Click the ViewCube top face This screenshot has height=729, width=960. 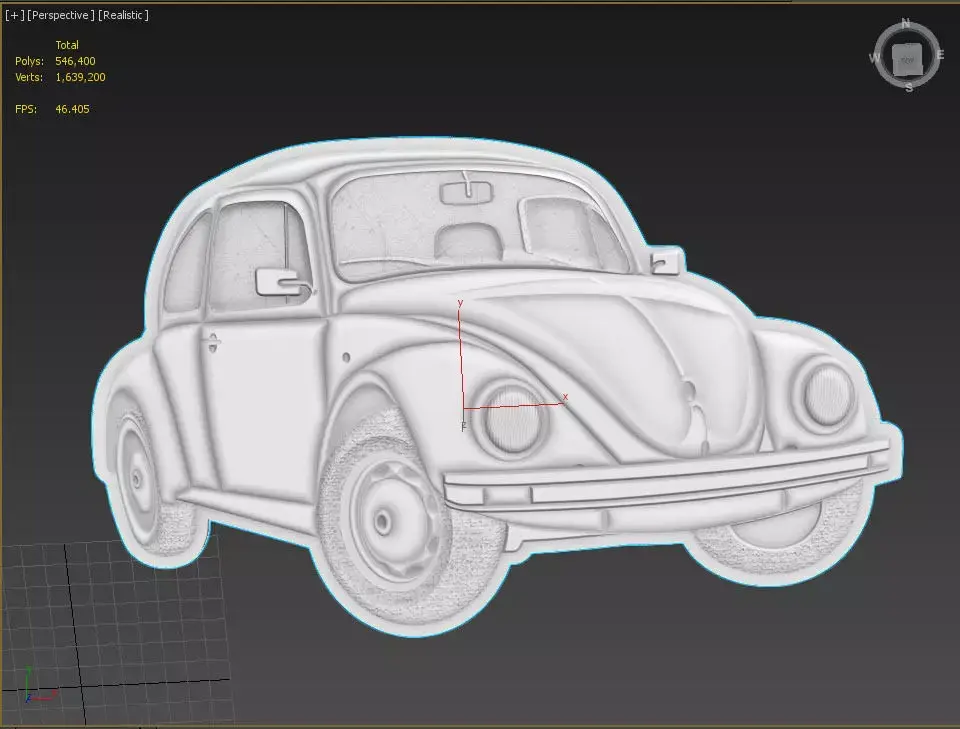click(907, 59)
